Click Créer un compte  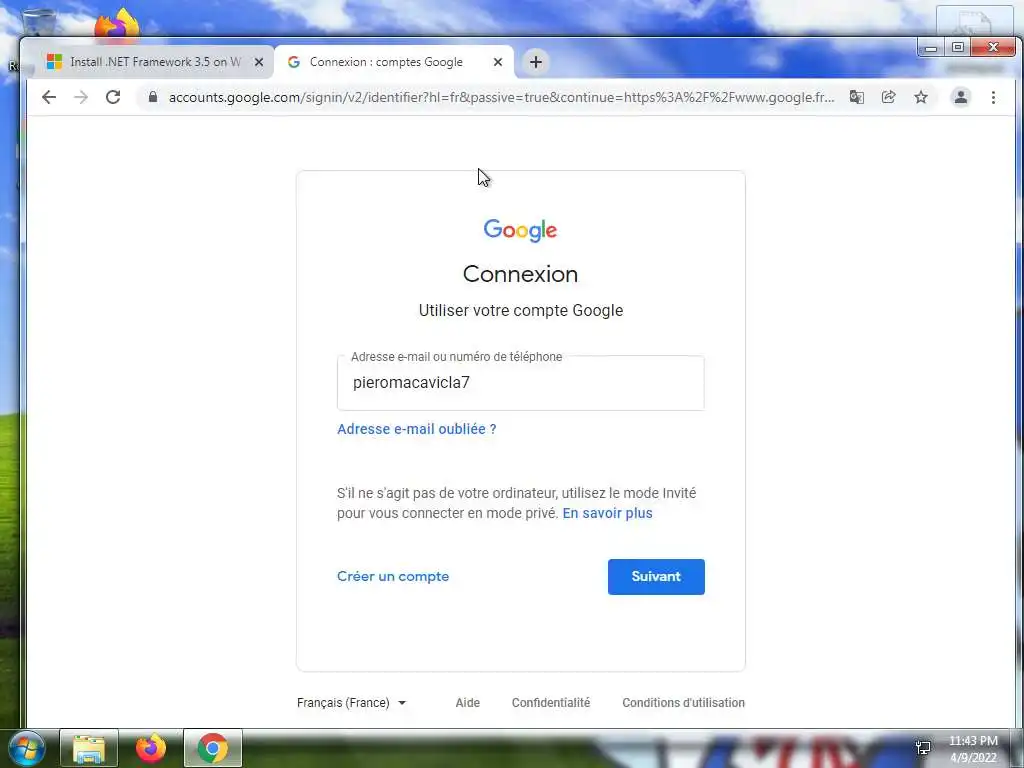(x=393, y=577)
